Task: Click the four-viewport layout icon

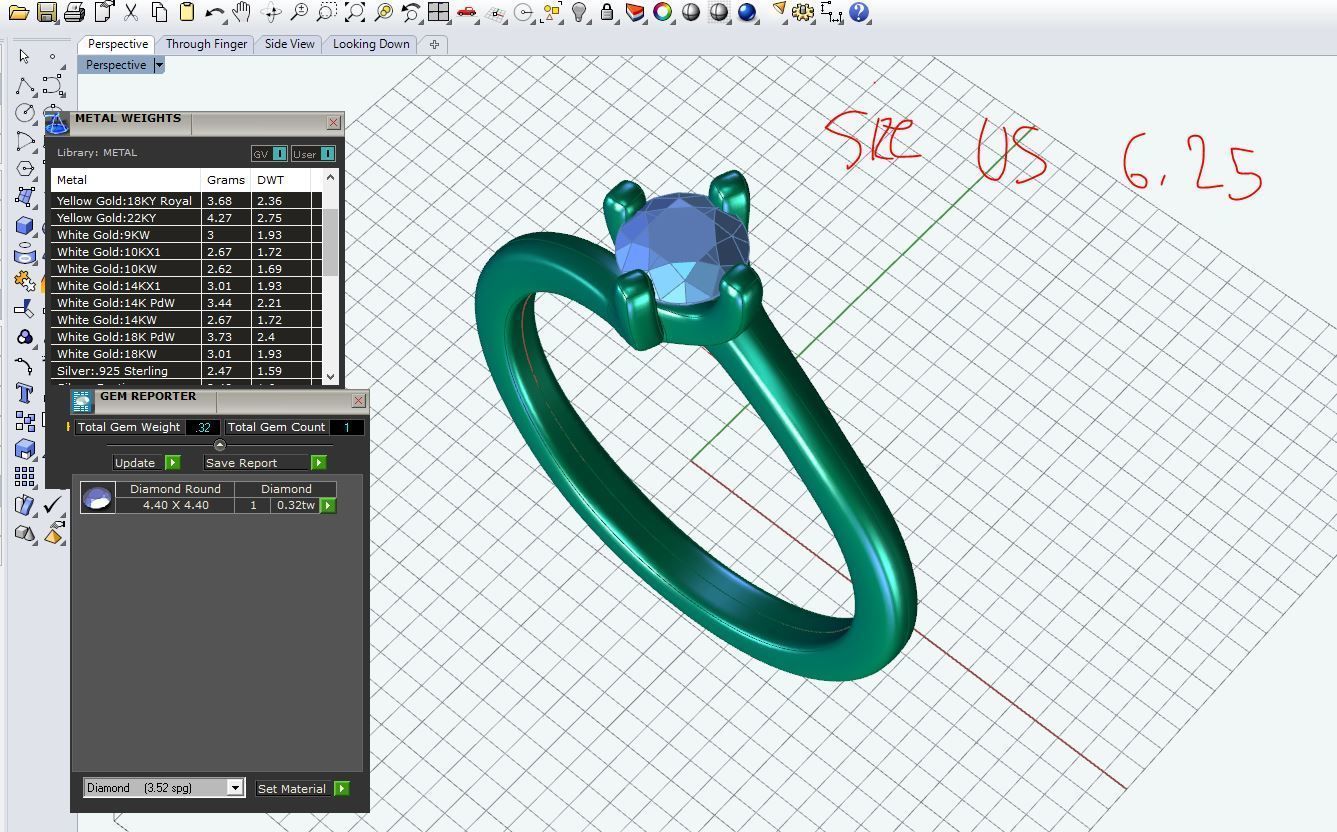Action: 438,13
